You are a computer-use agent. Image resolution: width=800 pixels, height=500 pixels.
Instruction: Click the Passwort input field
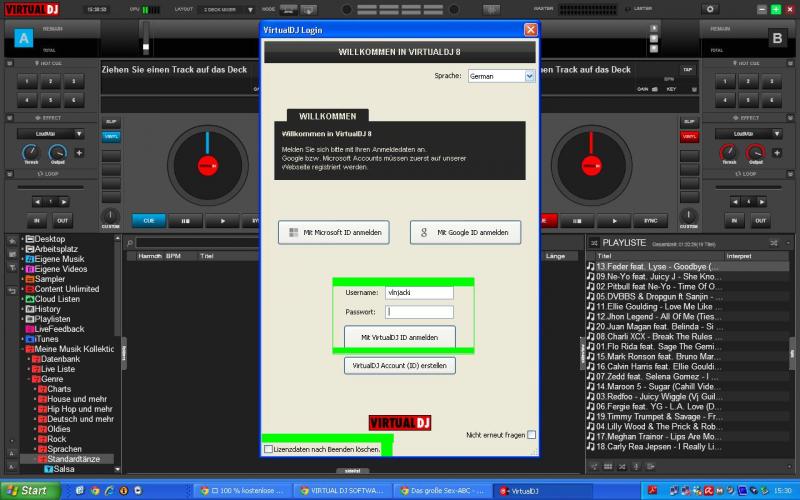click(x=418, y=312)
